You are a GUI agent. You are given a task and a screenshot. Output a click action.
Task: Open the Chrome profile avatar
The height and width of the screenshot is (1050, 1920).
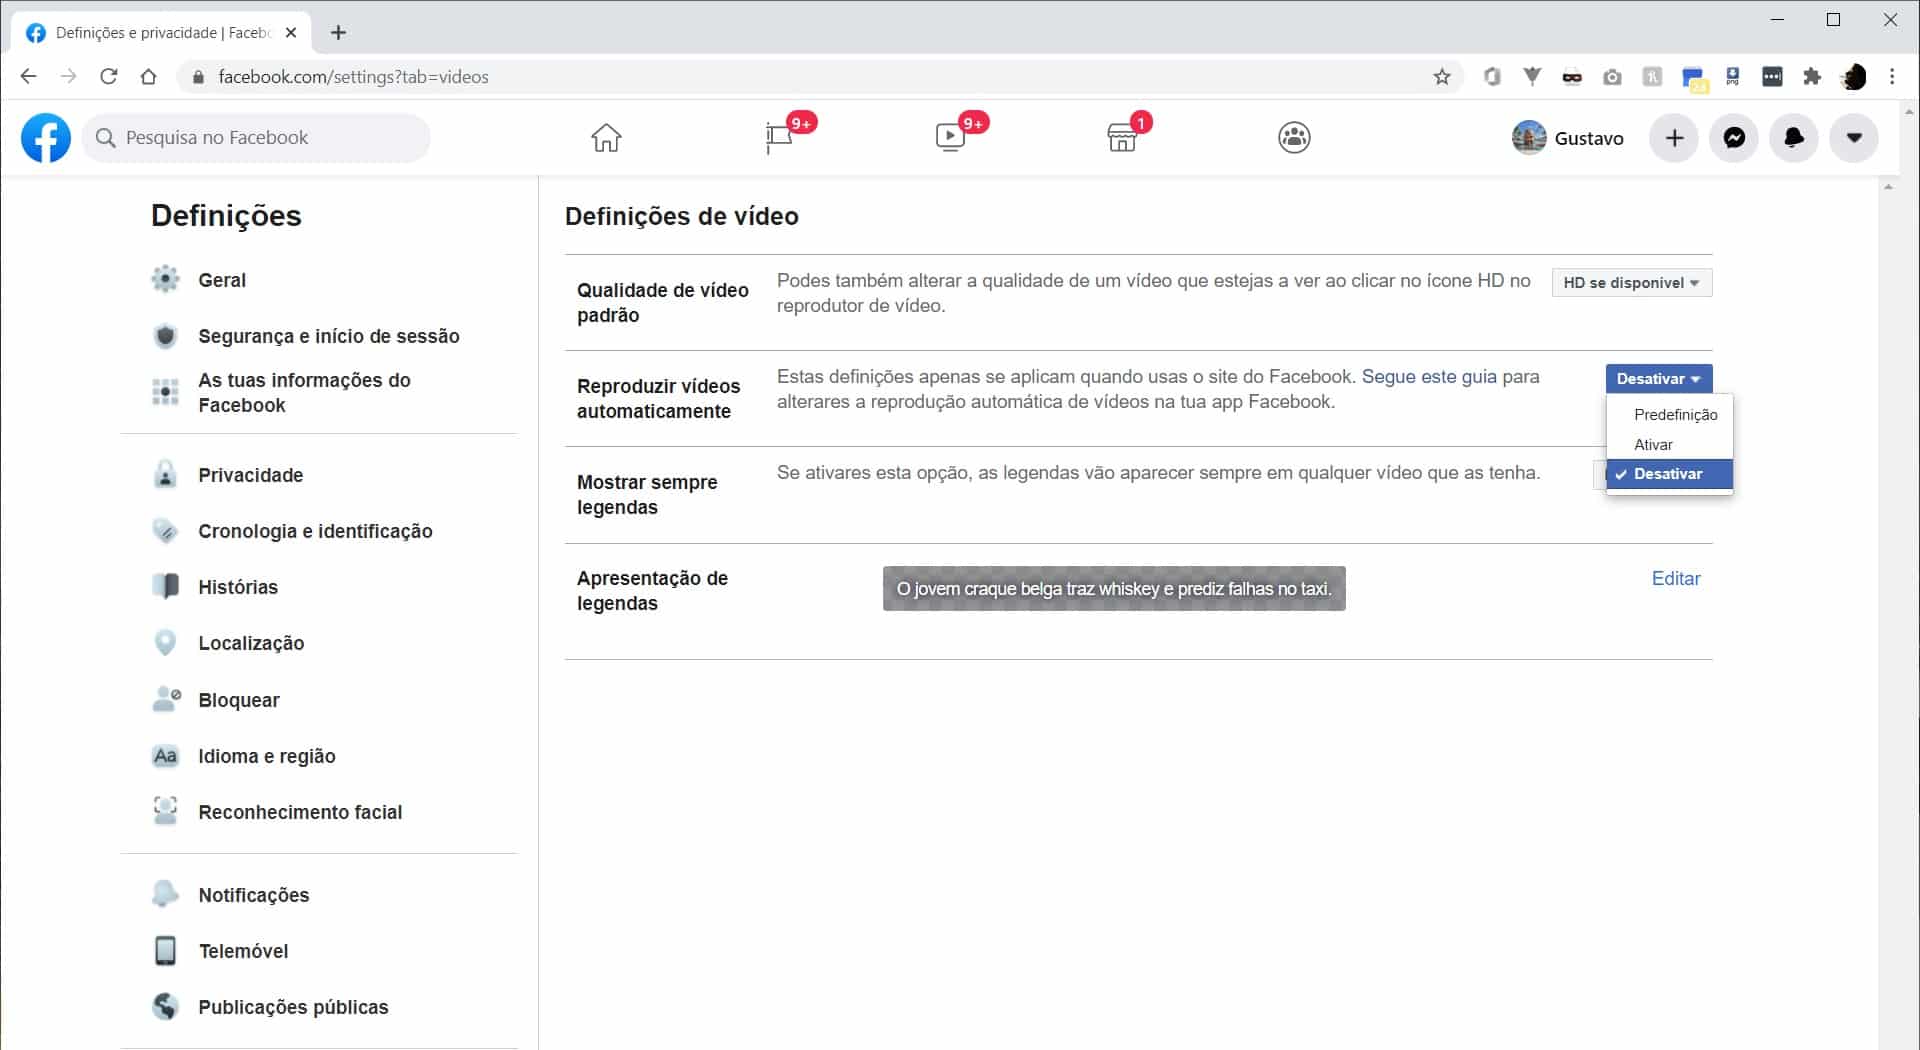[x=1853, y=77]
